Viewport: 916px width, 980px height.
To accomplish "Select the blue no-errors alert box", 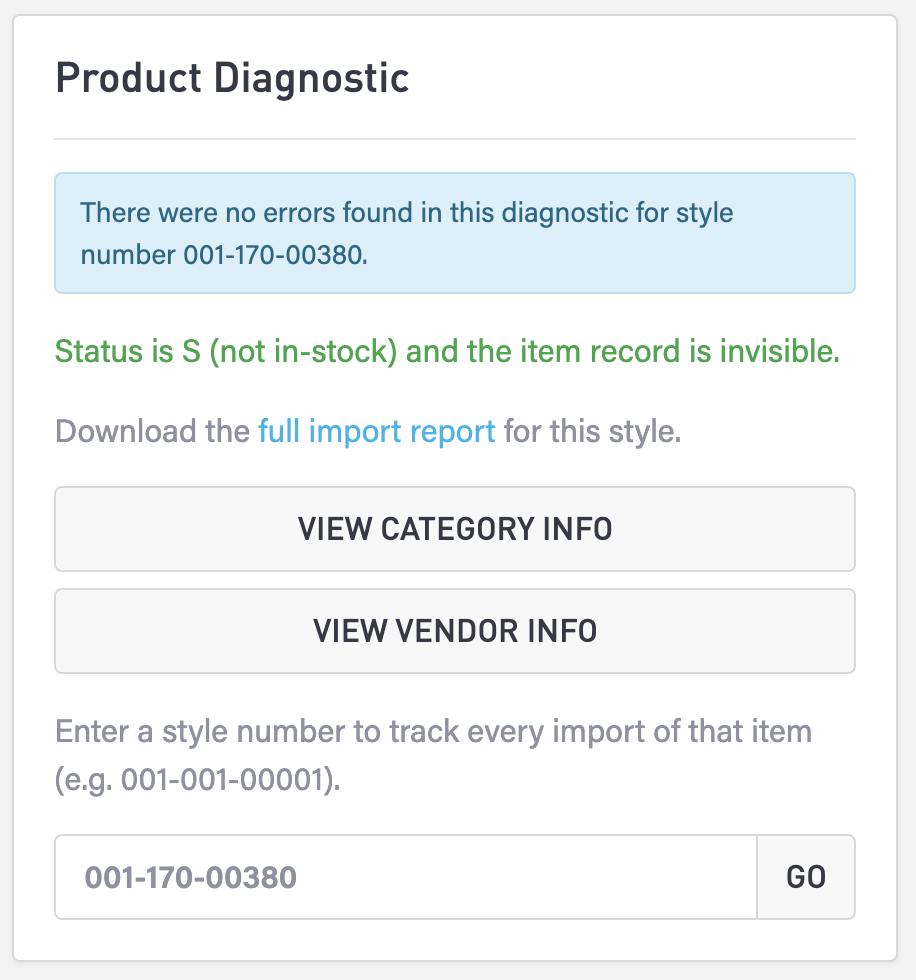I will pyautogui.click(x=455, y=233).
